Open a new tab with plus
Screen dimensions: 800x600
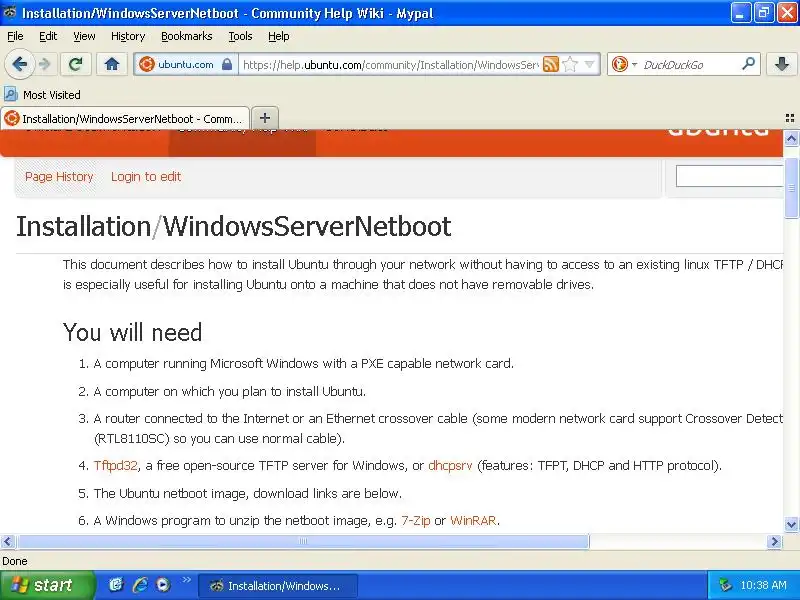pos(265,118)
